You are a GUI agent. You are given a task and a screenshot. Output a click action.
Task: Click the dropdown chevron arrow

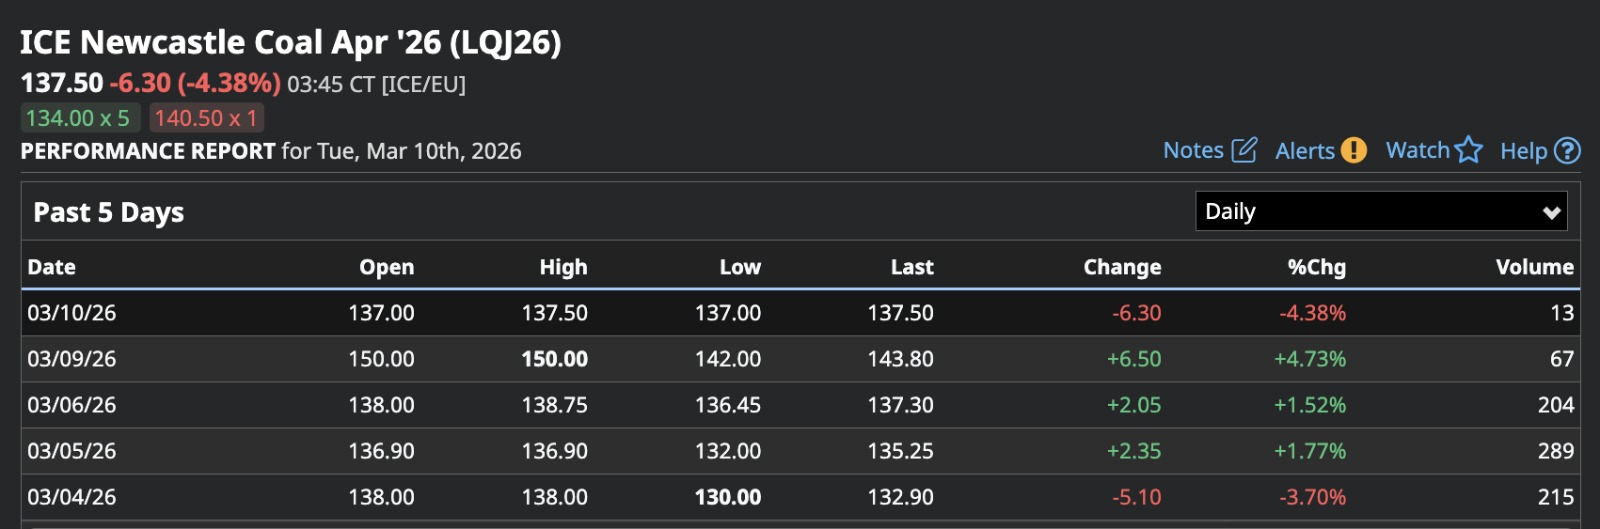tap(1551, 212)
